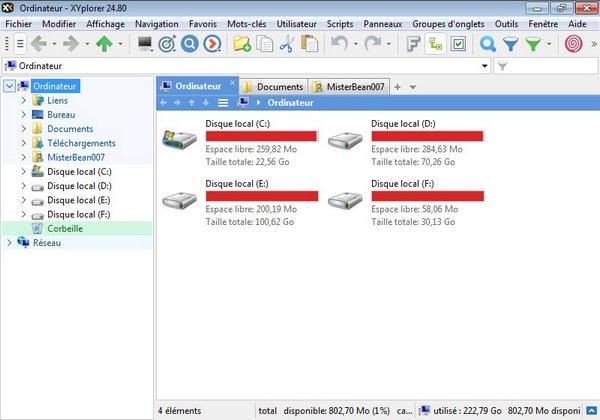The height and width of the screenshot is (420, 600).
Task: Toggle the tree view icon in toolbar
Action: (x=435, y=44)
